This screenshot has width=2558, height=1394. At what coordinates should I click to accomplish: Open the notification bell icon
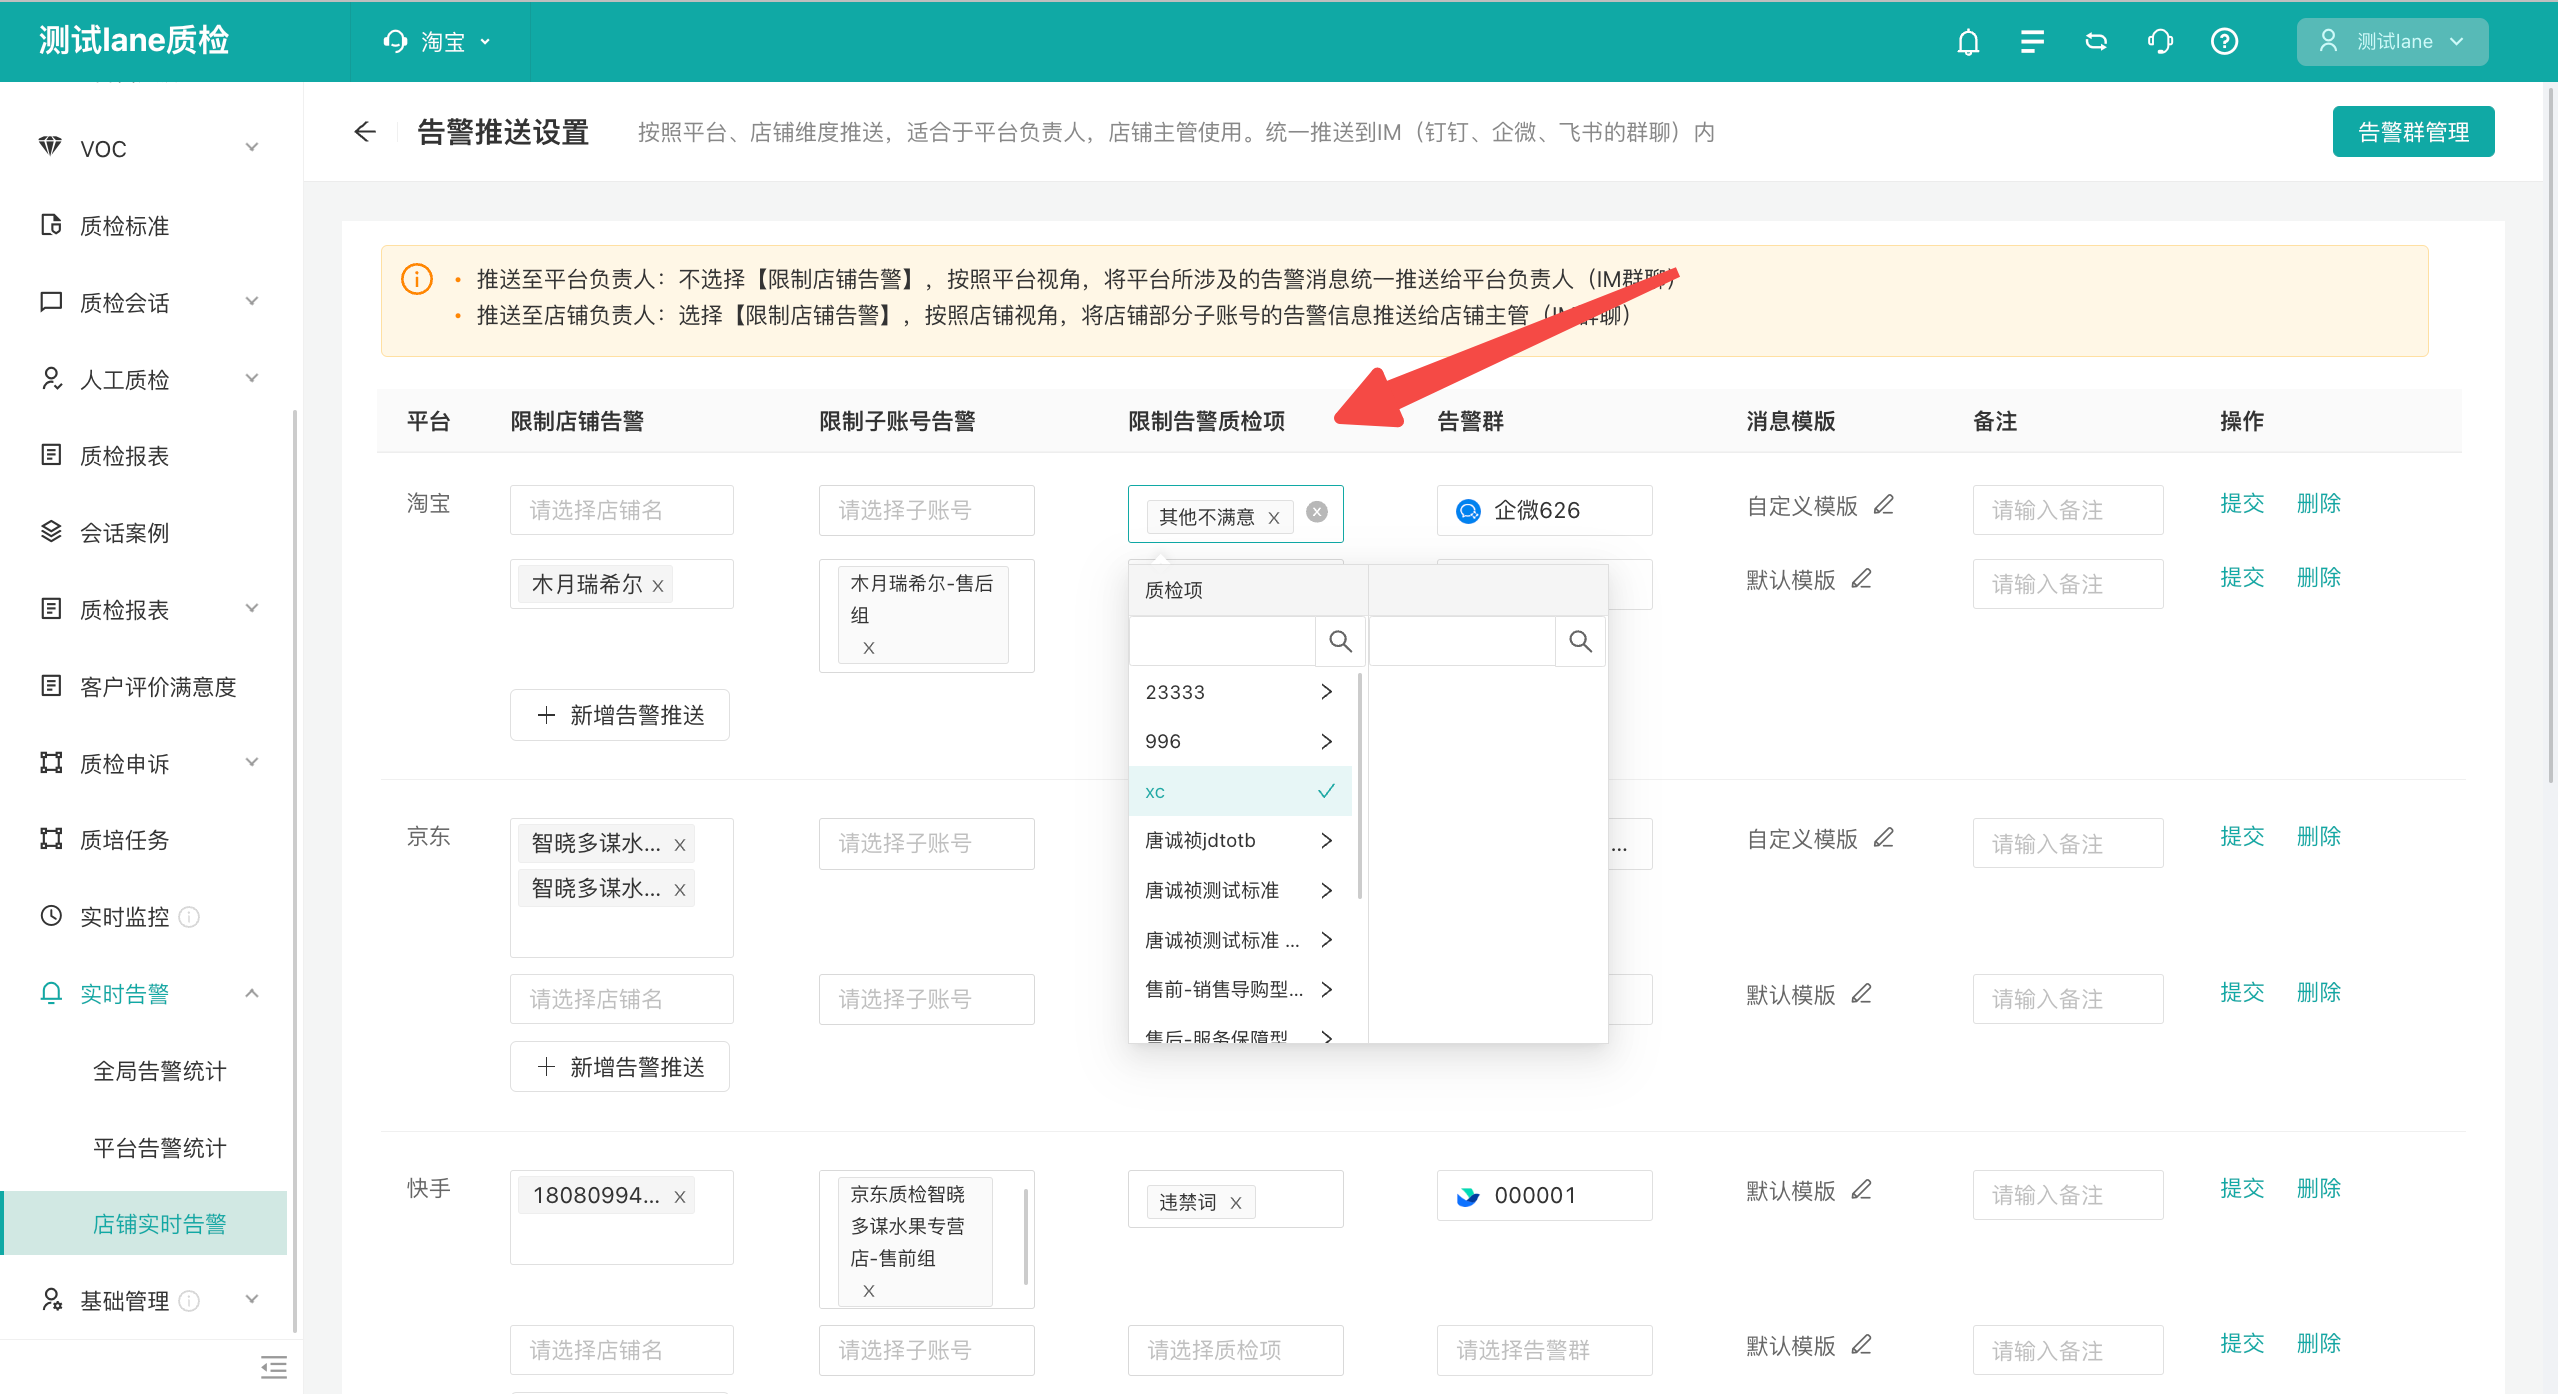tap(1968, 41)
